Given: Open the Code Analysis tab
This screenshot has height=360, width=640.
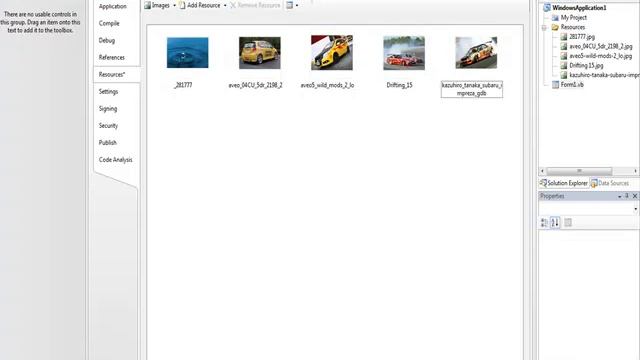Looking at the screenshot, I should click(x=116, y=160).
